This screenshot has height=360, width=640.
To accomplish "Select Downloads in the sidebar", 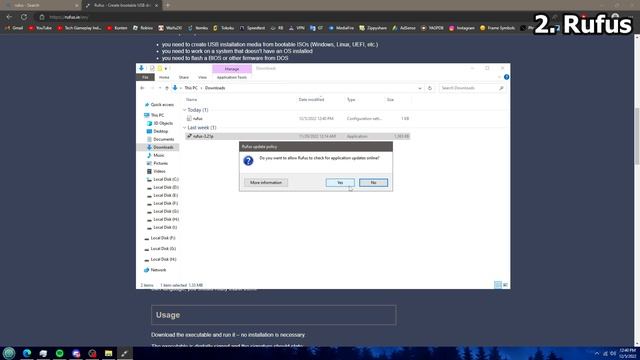I will (x=163, y=147).
